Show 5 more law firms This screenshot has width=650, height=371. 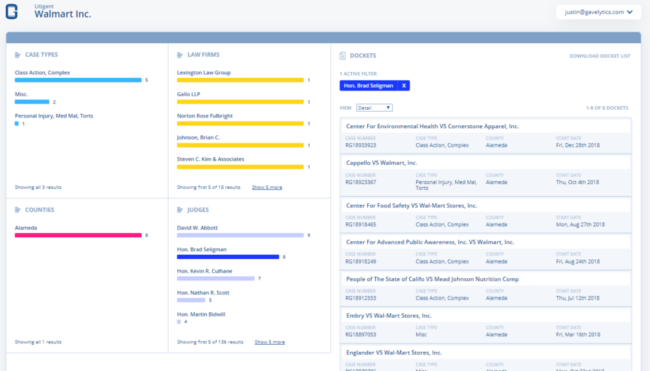(x=267, y=187)
